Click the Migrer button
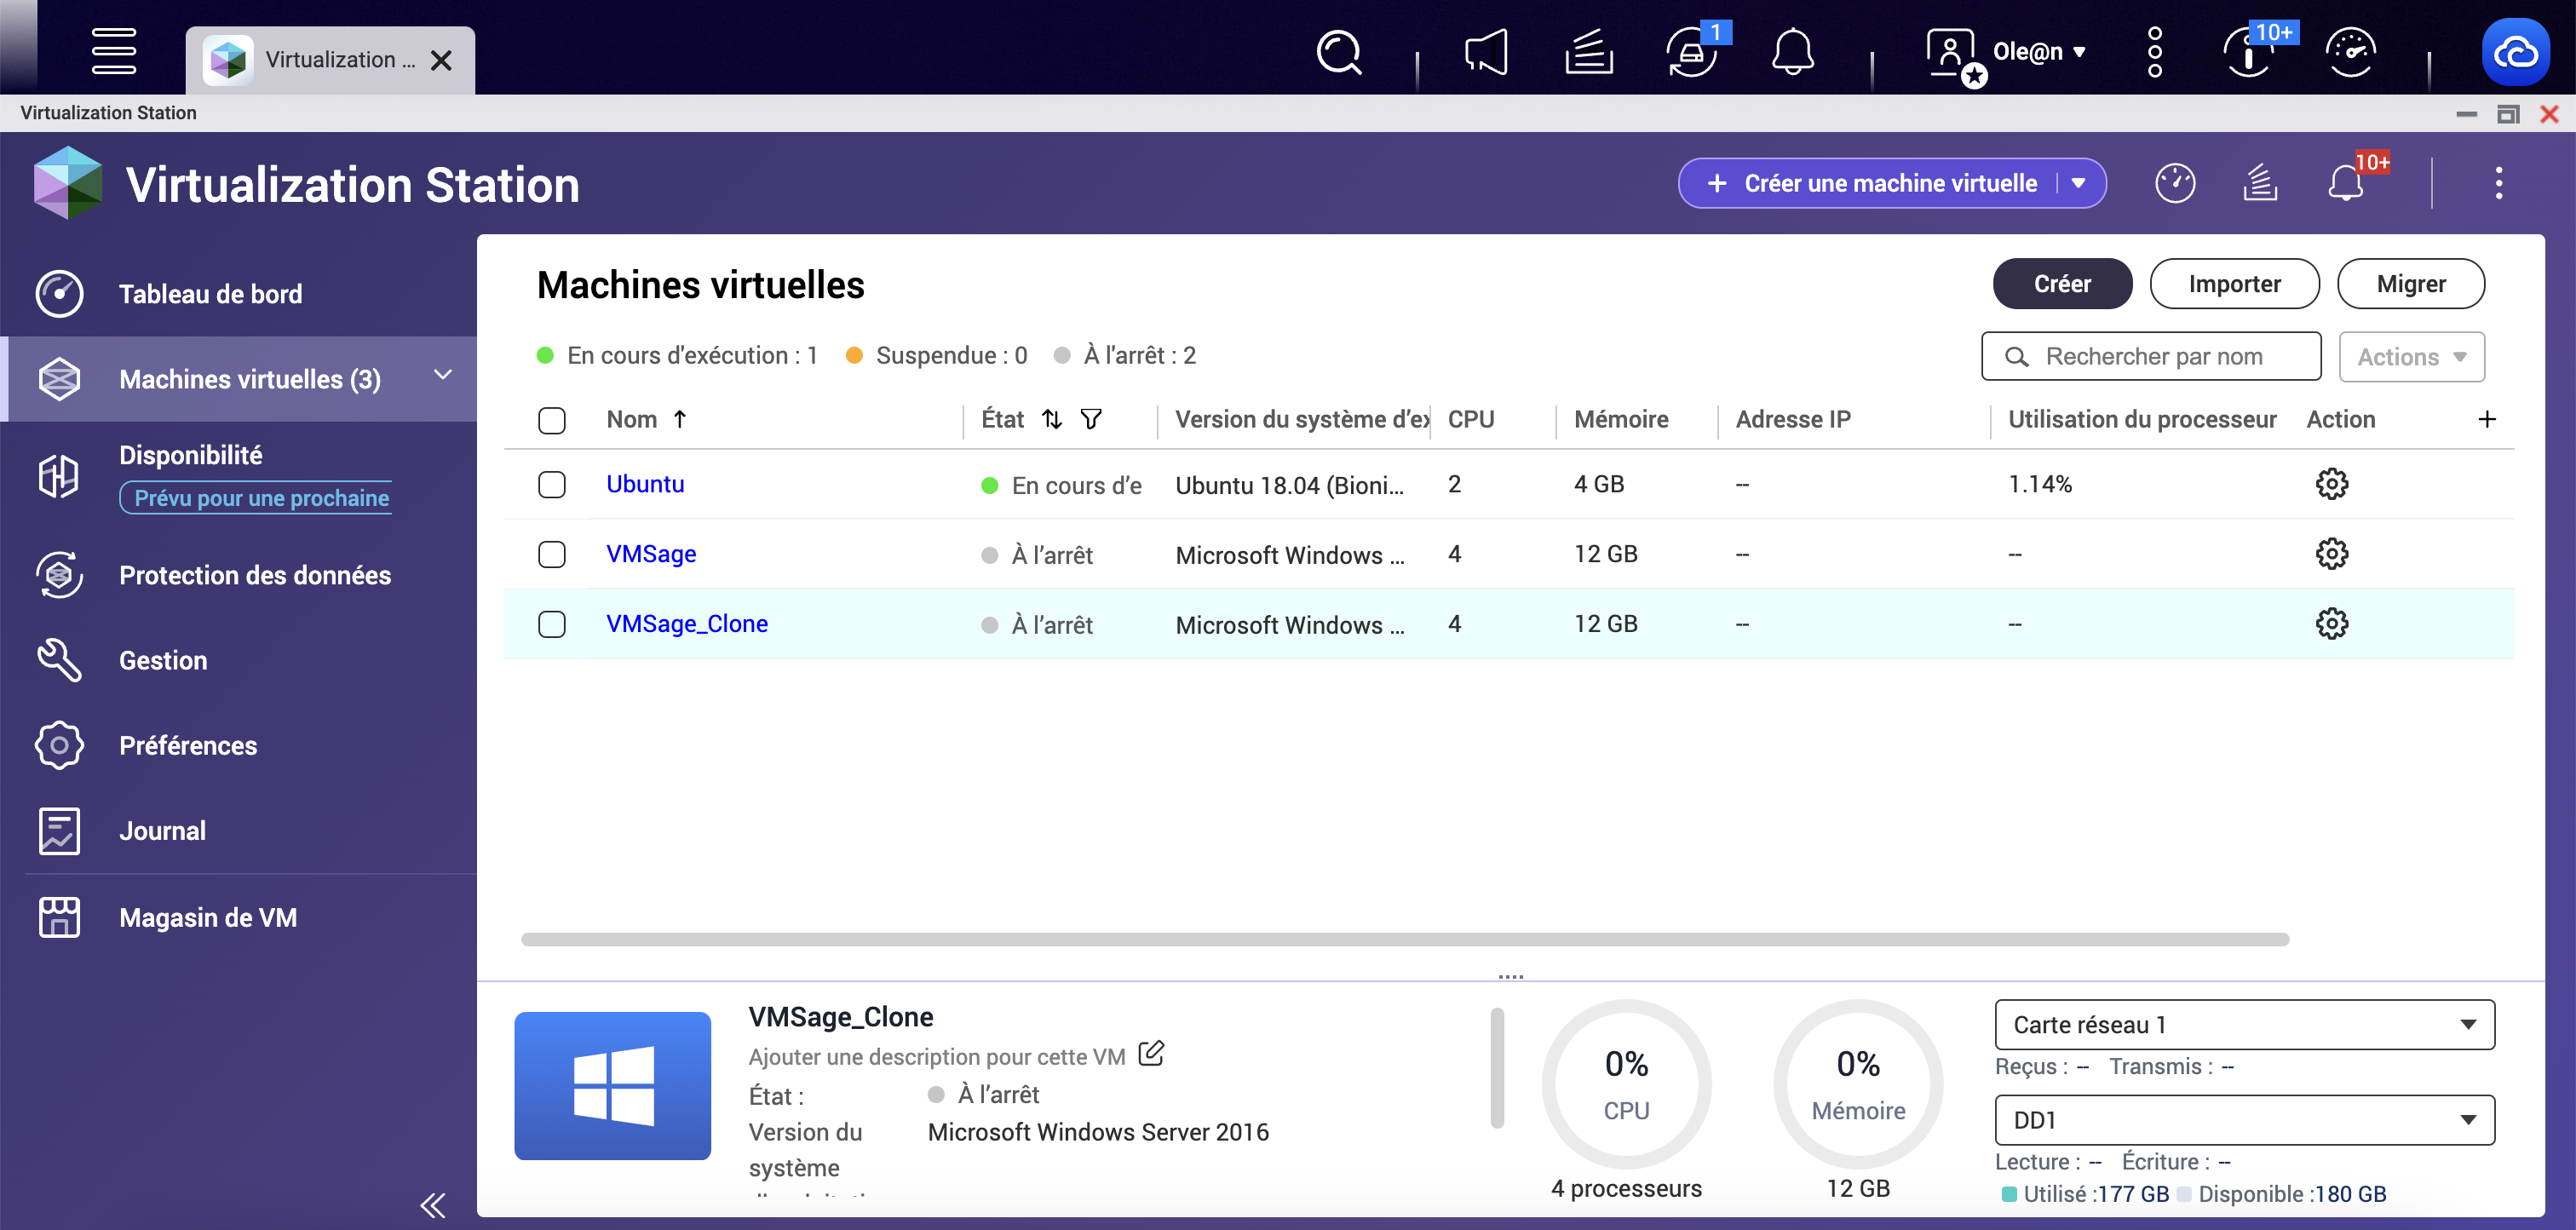Screen dimensions: 2576x1230 pyautogui.click(x=2410, y=284)
